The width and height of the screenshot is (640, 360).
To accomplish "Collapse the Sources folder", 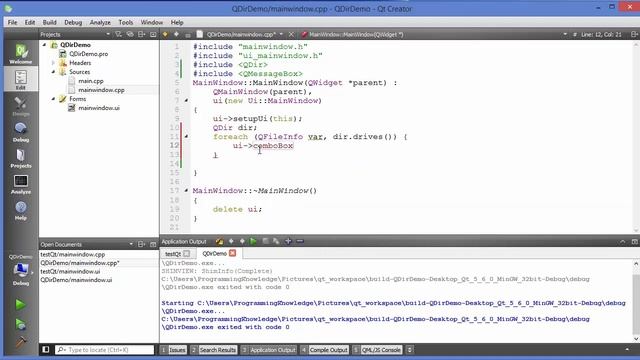I will (53, 72).
